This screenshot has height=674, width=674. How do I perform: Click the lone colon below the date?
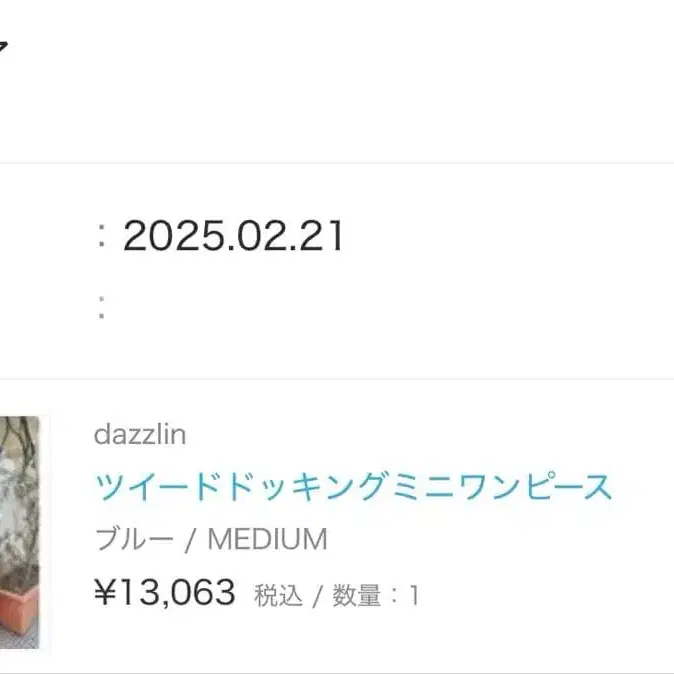(x=101, y=308)
